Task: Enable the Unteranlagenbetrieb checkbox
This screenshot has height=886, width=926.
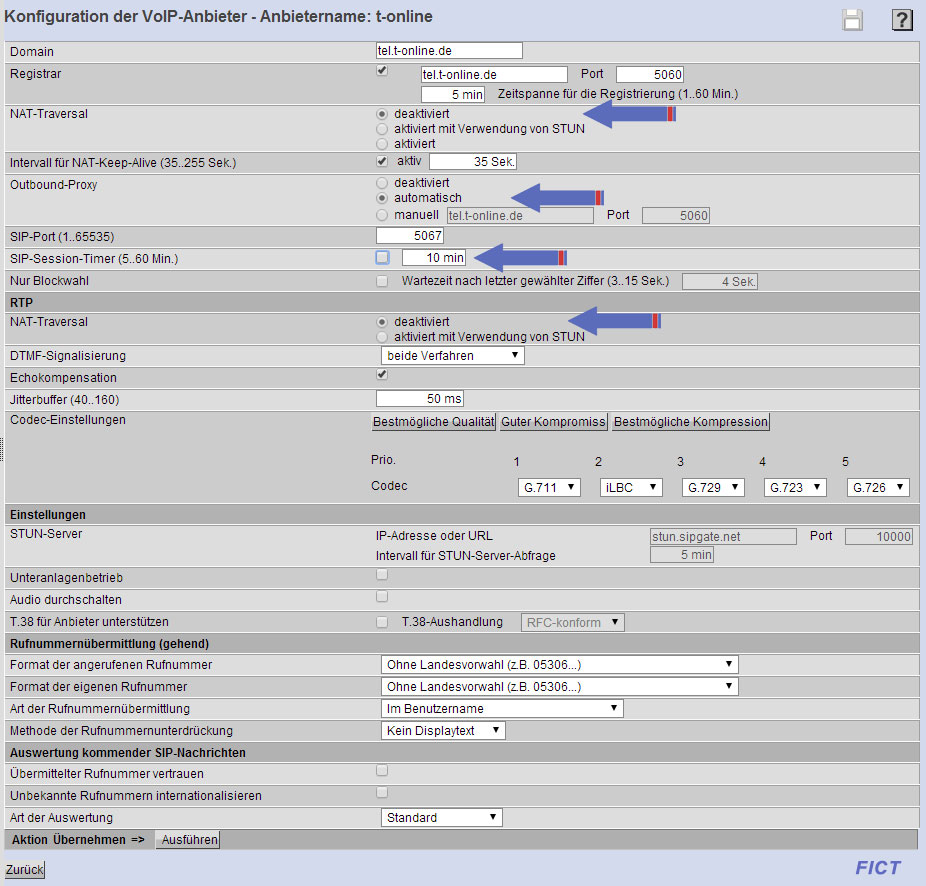Action: (x=382, y=574)
